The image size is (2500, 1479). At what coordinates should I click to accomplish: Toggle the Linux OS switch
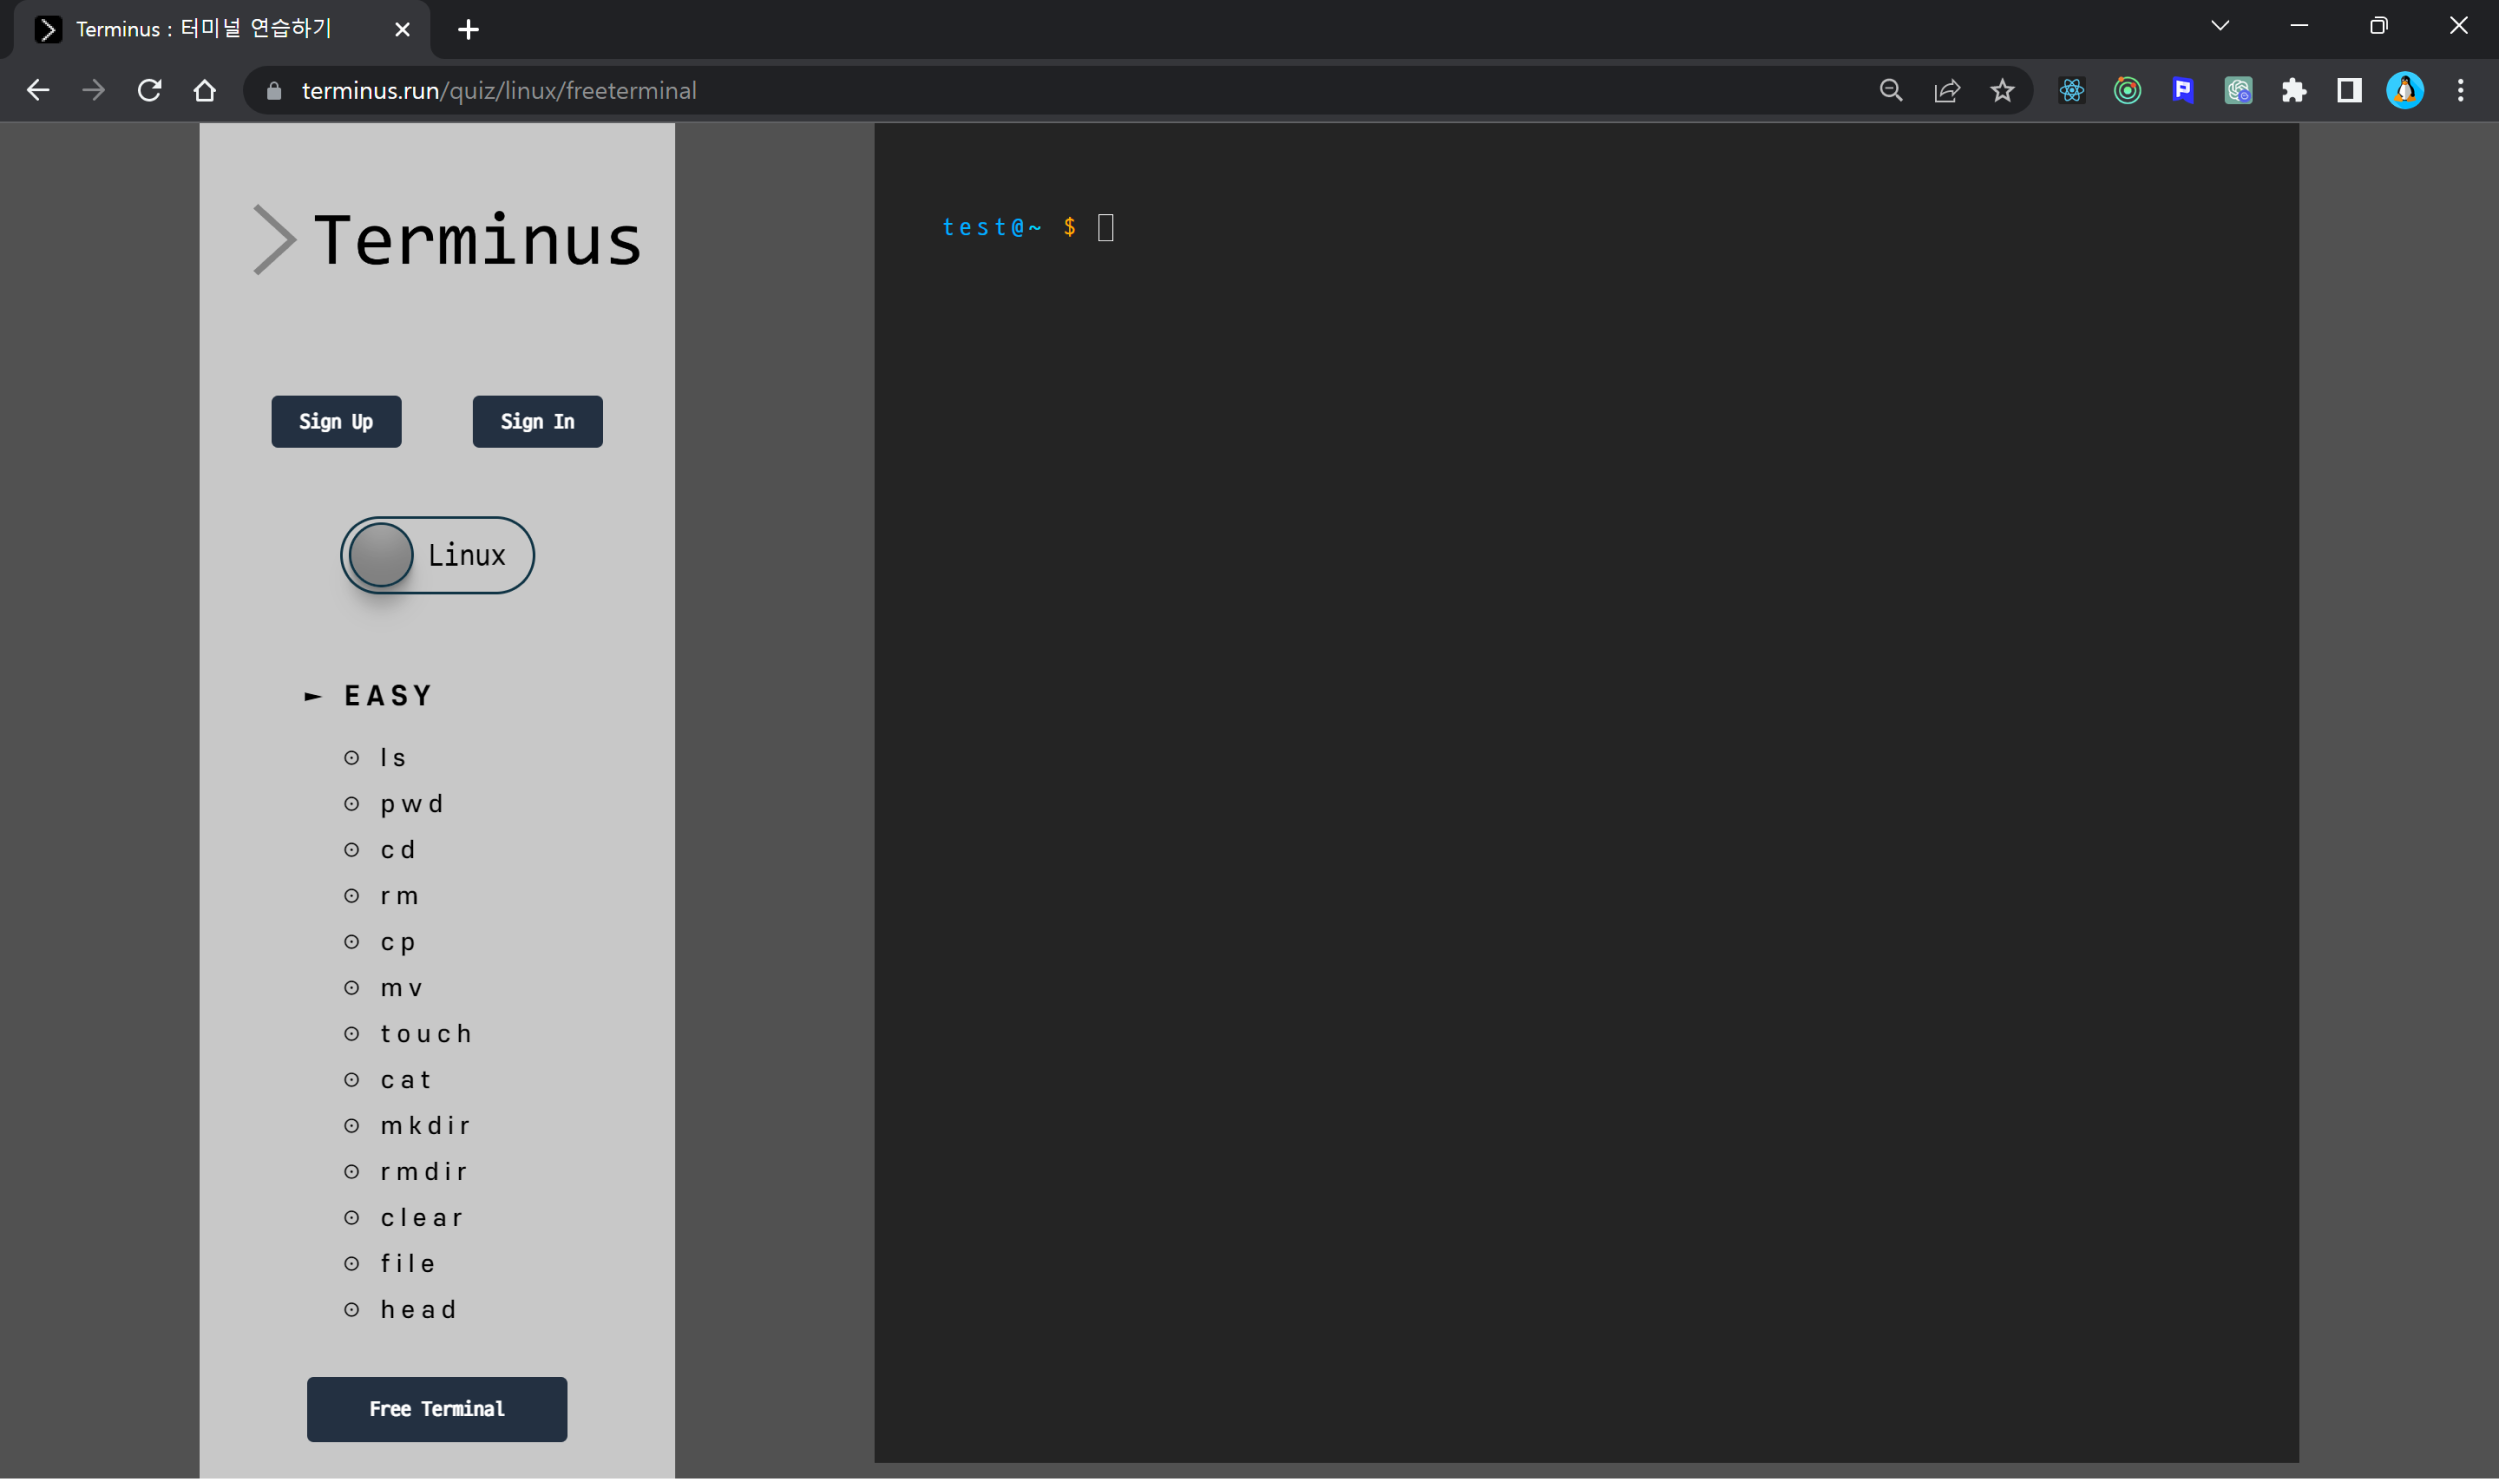tap(437, 555)
